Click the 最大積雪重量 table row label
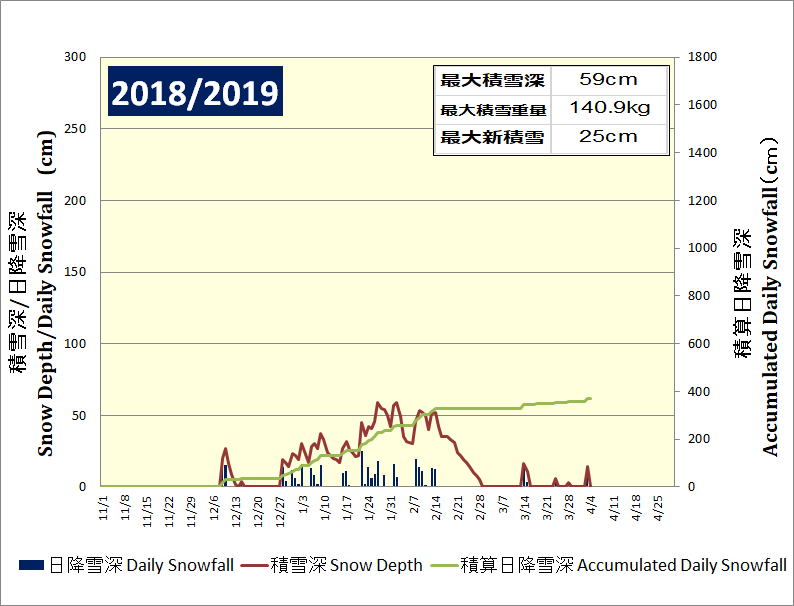794x606 pixels. (492, 109)
